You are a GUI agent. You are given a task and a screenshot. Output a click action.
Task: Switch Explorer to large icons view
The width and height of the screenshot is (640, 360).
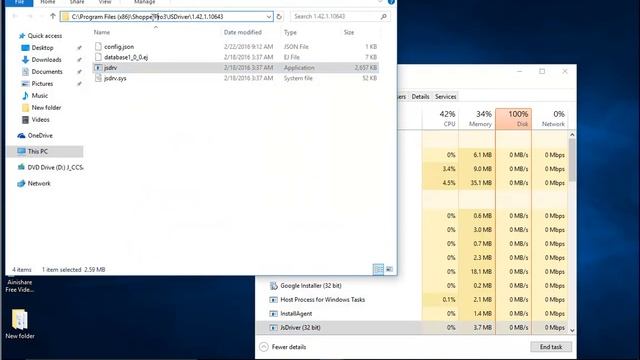click(x=389, y=269)
